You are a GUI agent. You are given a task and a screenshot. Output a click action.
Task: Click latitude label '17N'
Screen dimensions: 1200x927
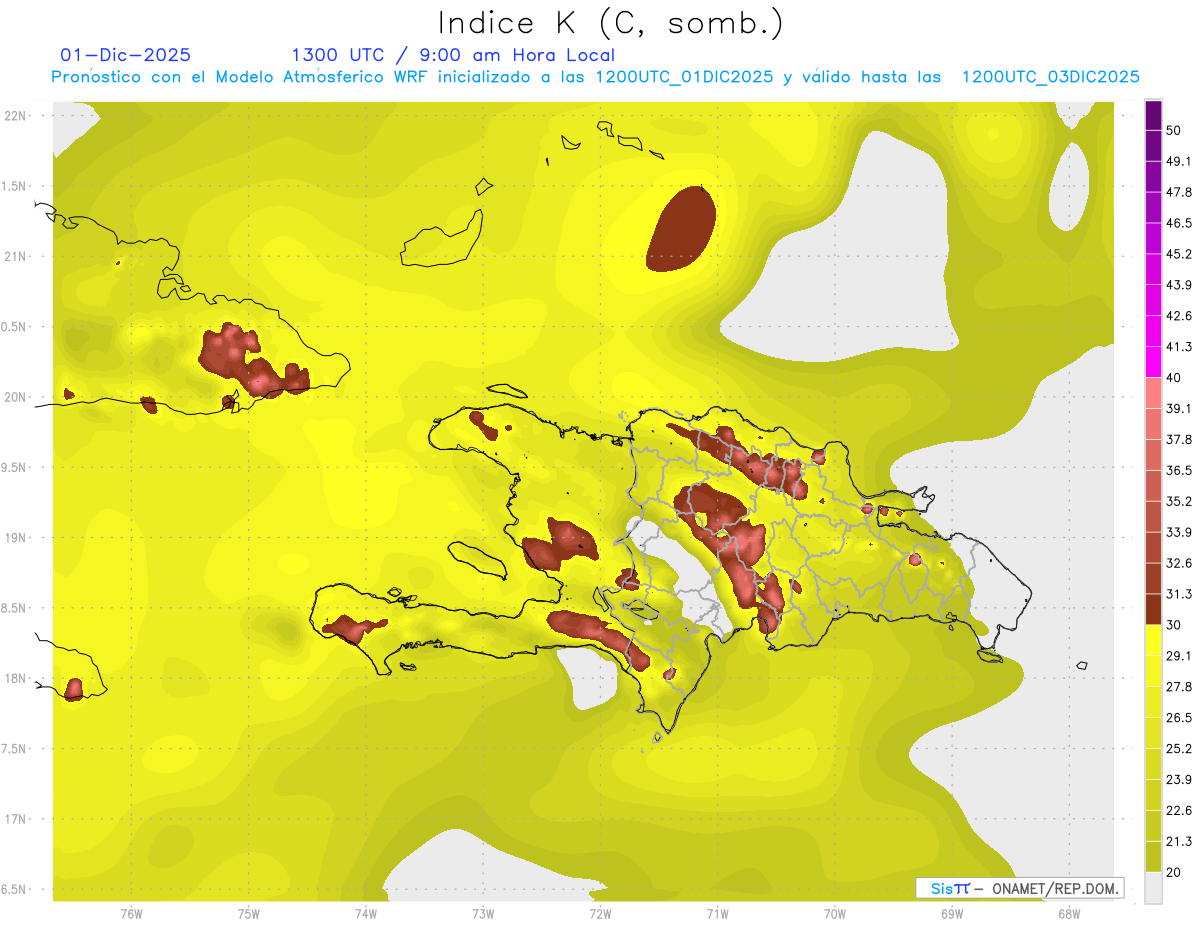(x=15, y=819)
